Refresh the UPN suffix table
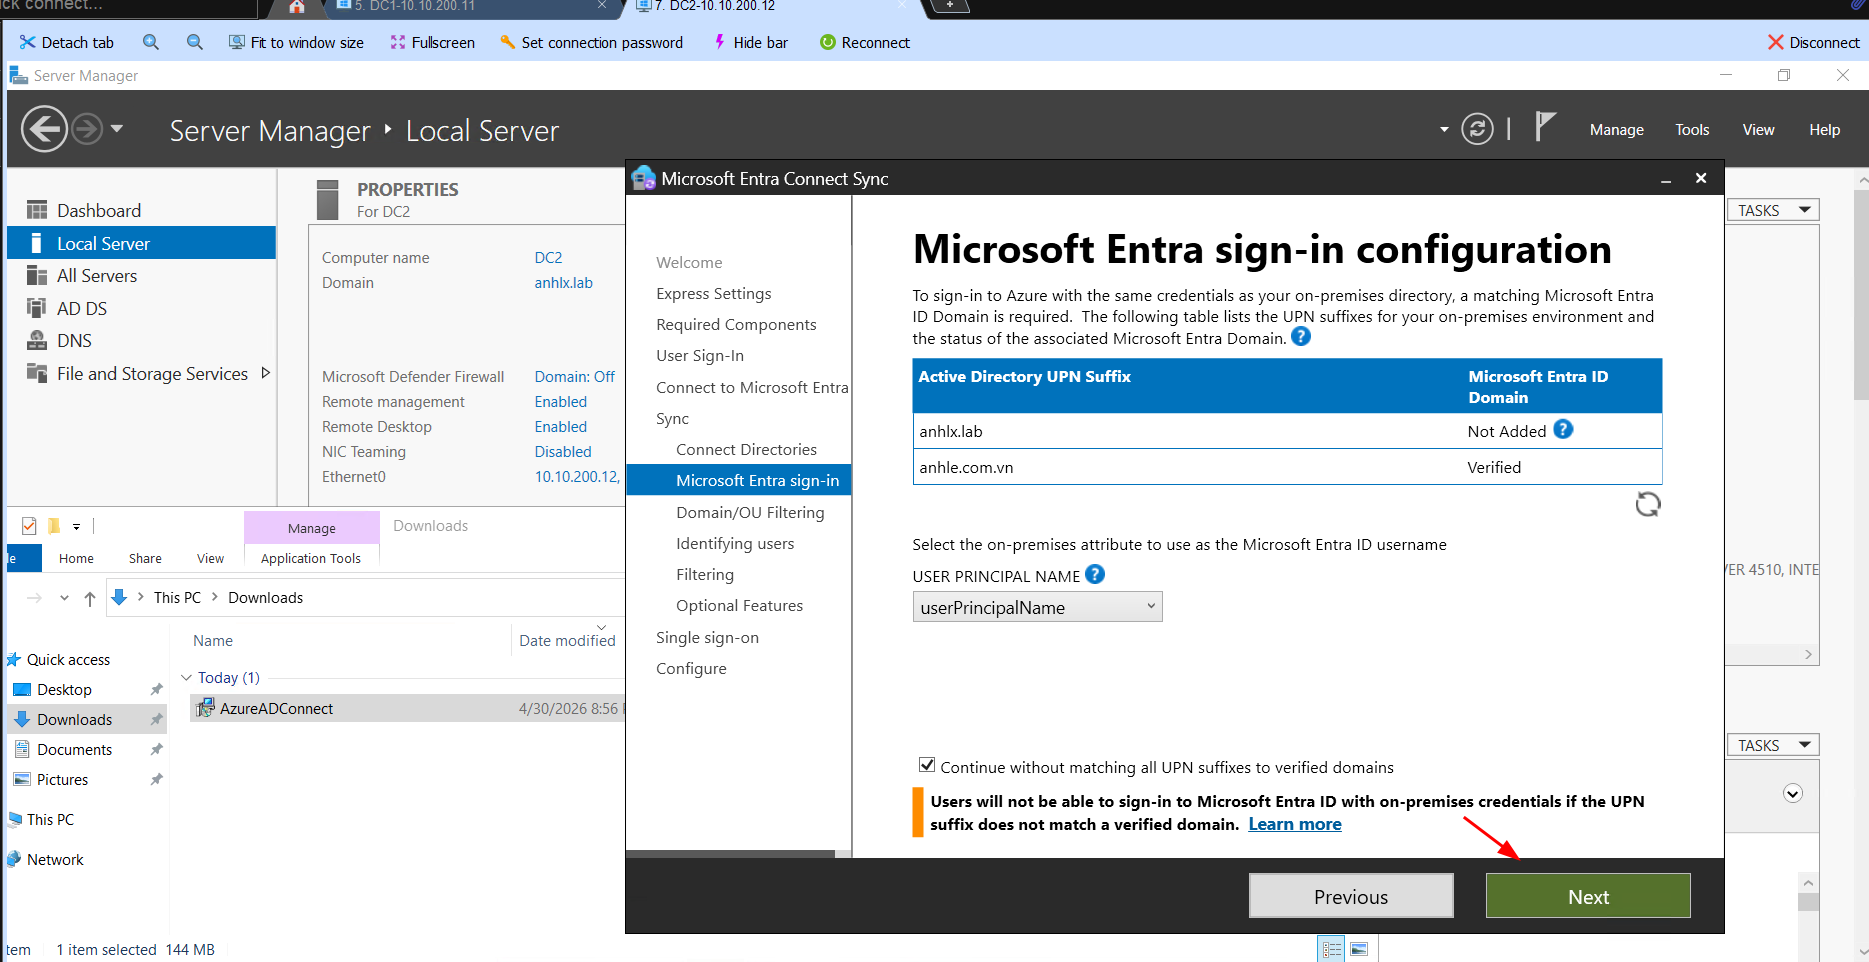1869x962 pixels. [x=1647, y=504]
